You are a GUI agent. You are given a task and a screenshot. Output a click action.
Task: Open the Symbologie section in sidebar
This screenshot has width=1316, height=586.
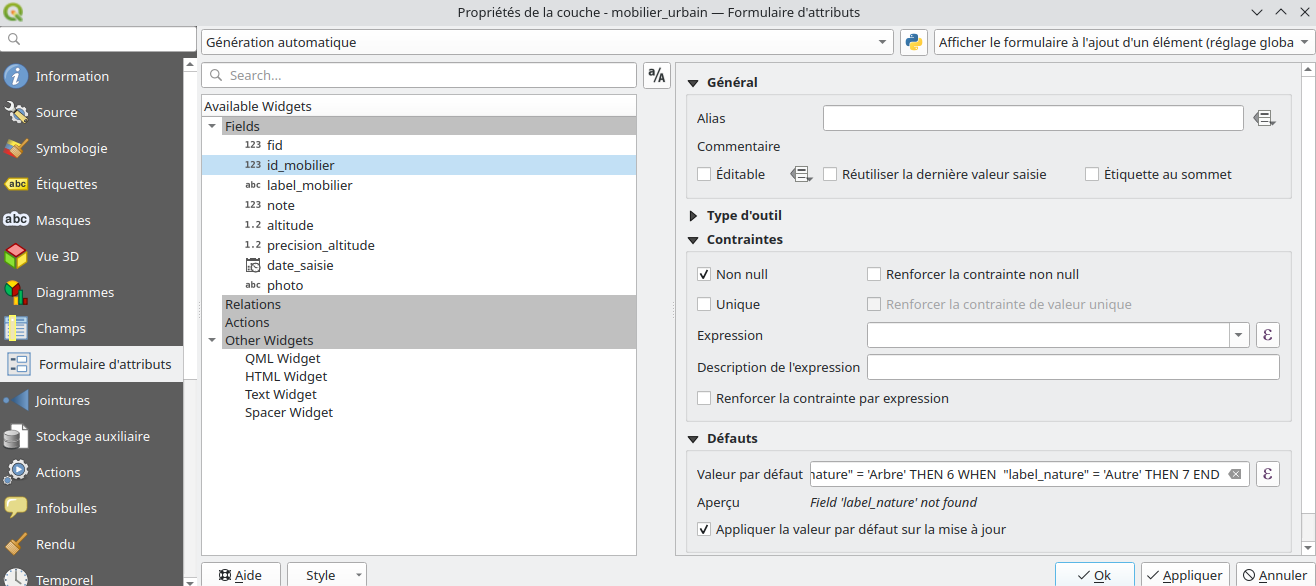click(71, 148)
